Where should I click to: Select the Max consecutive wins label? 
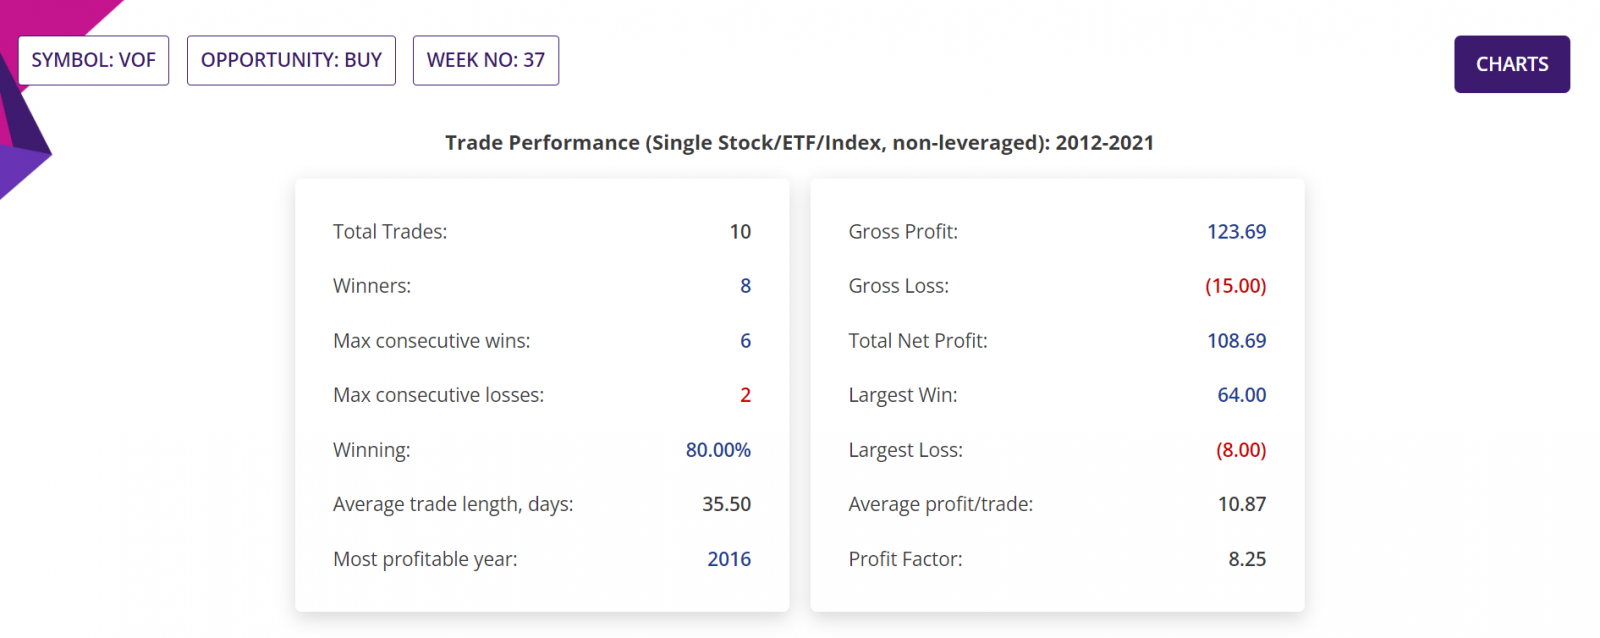(432, 341)
